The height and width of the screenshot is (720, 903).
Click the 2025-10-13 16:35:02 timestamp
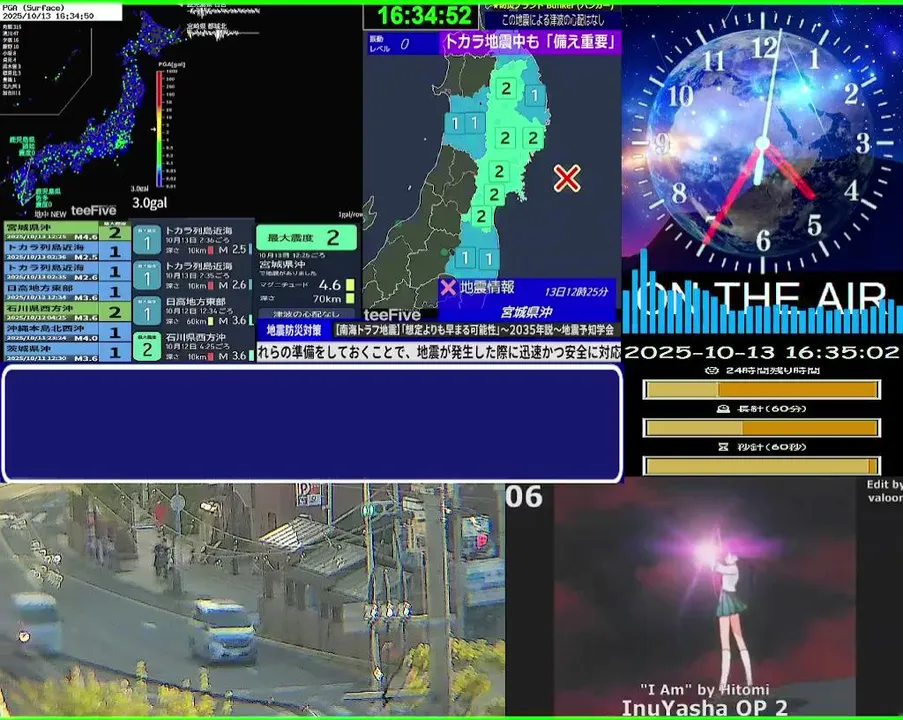[x=761, y=352]
